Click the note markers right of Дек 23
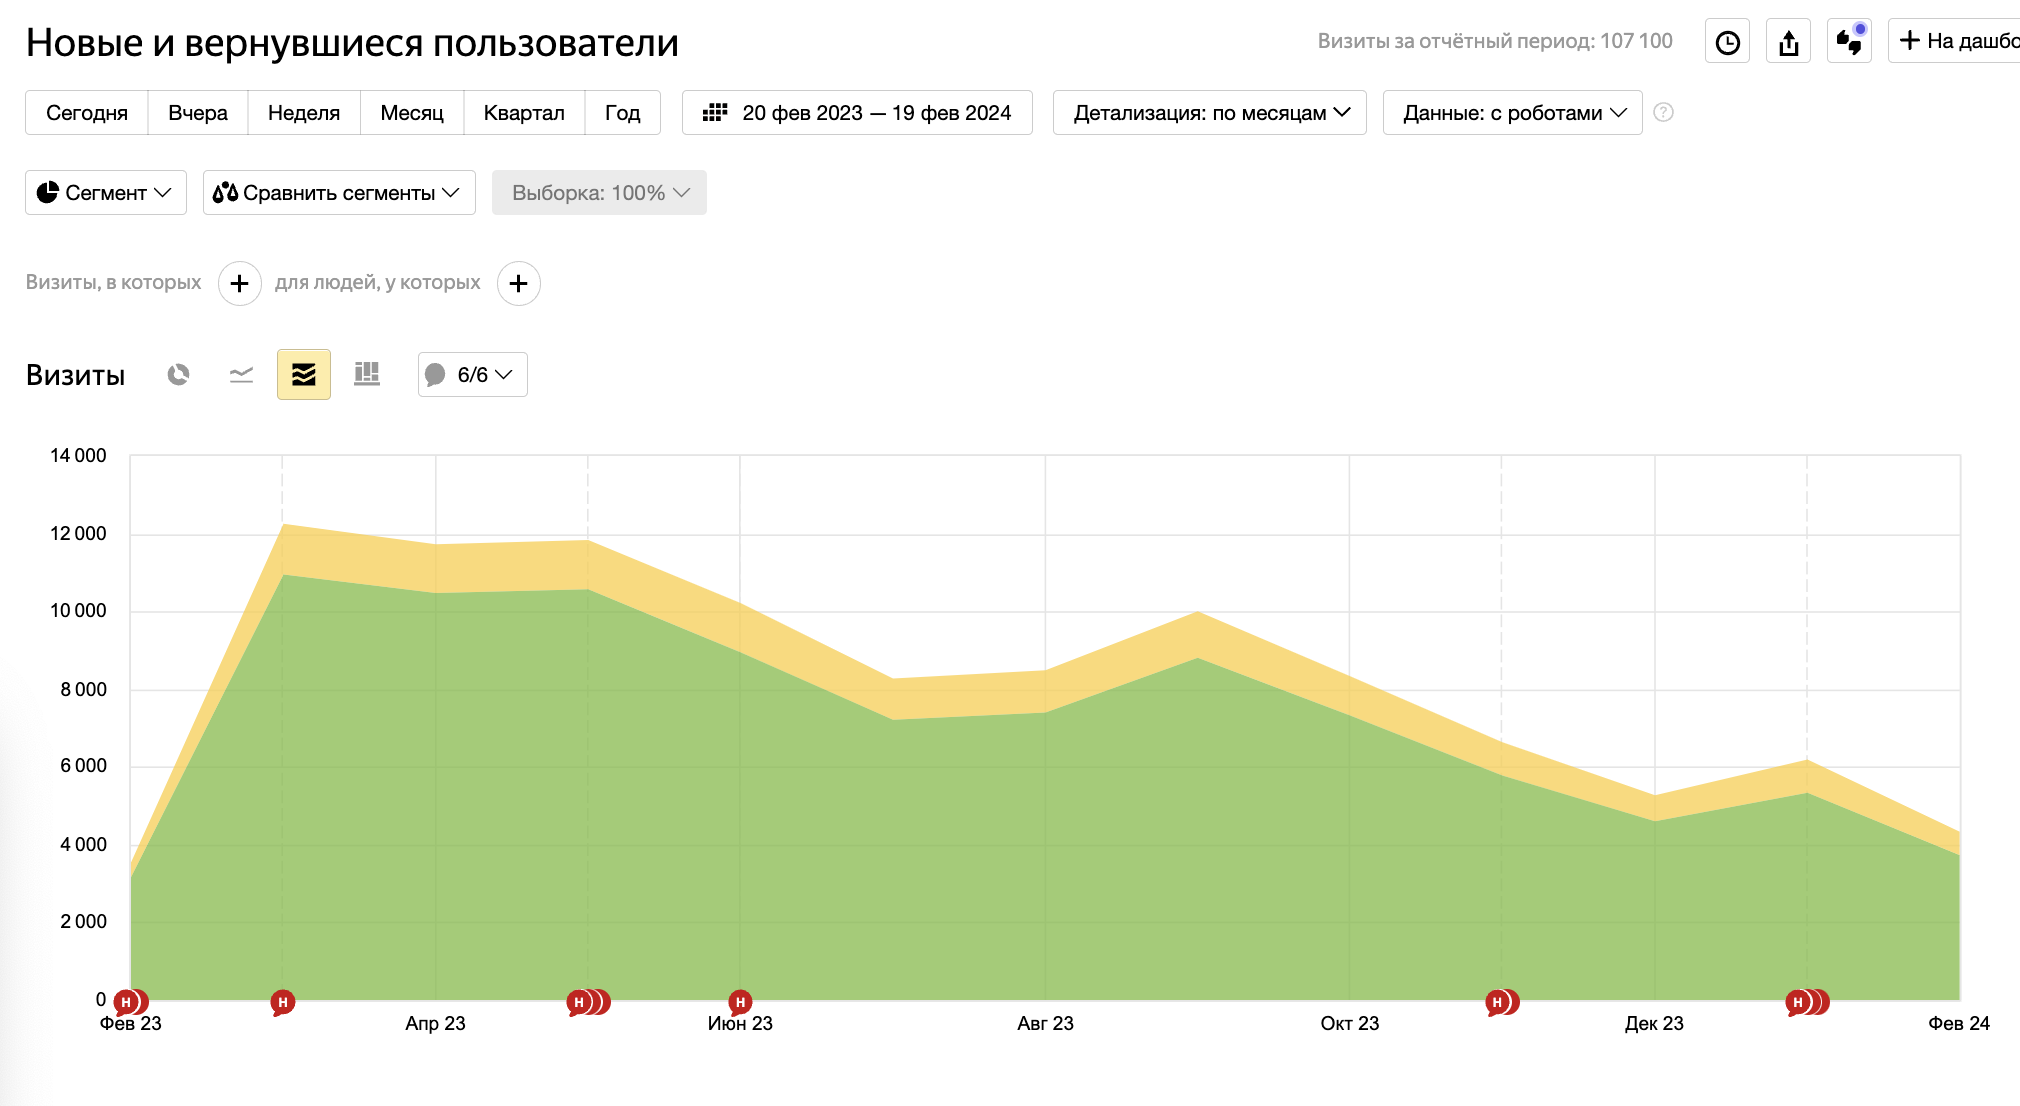 point(1807,1002)
